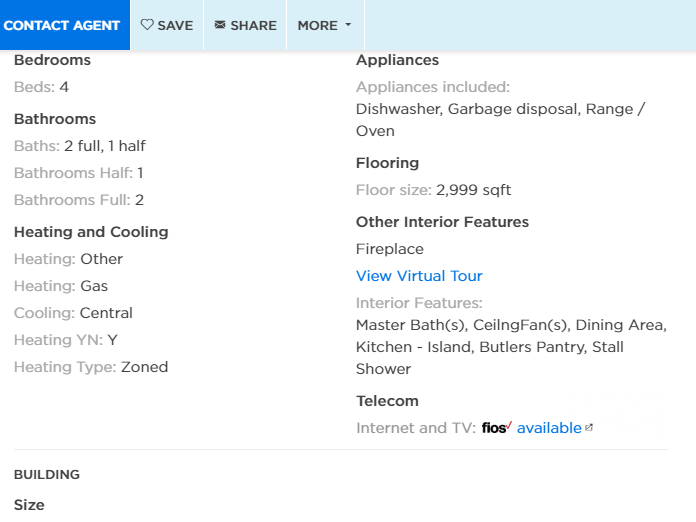Follow the Fios 'available' link

point(548,428)
